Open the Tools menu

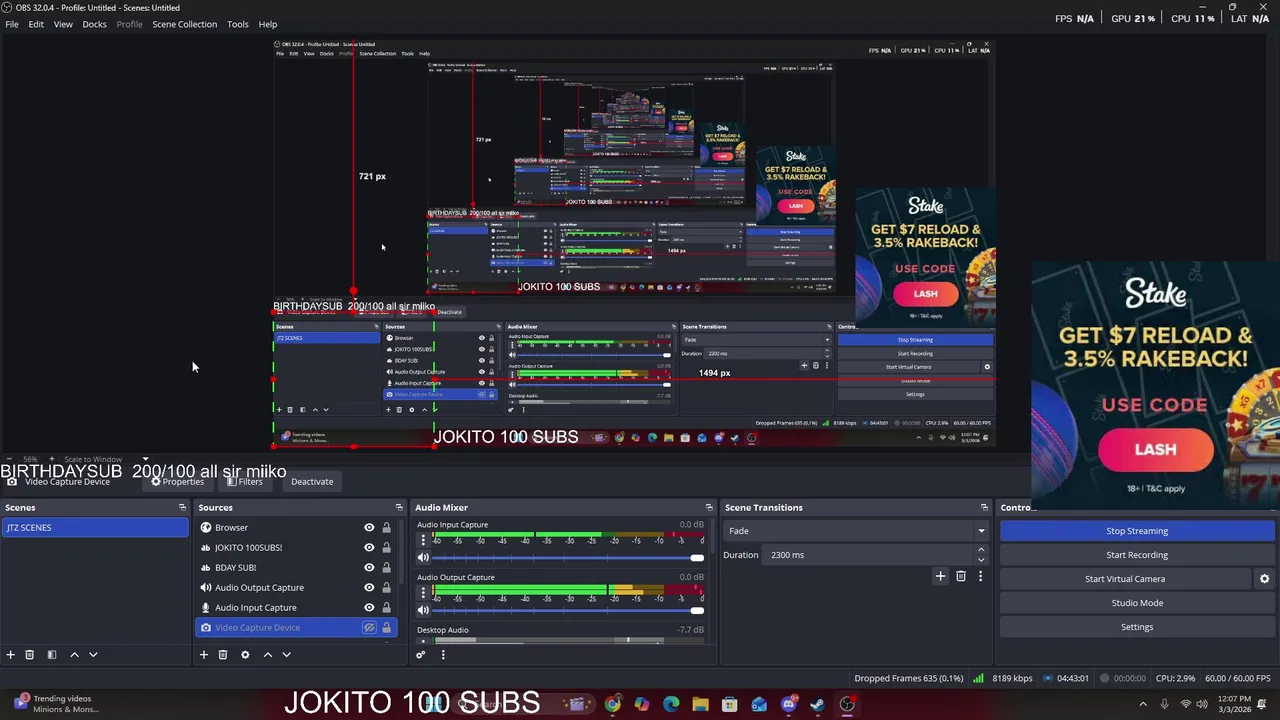238,24
